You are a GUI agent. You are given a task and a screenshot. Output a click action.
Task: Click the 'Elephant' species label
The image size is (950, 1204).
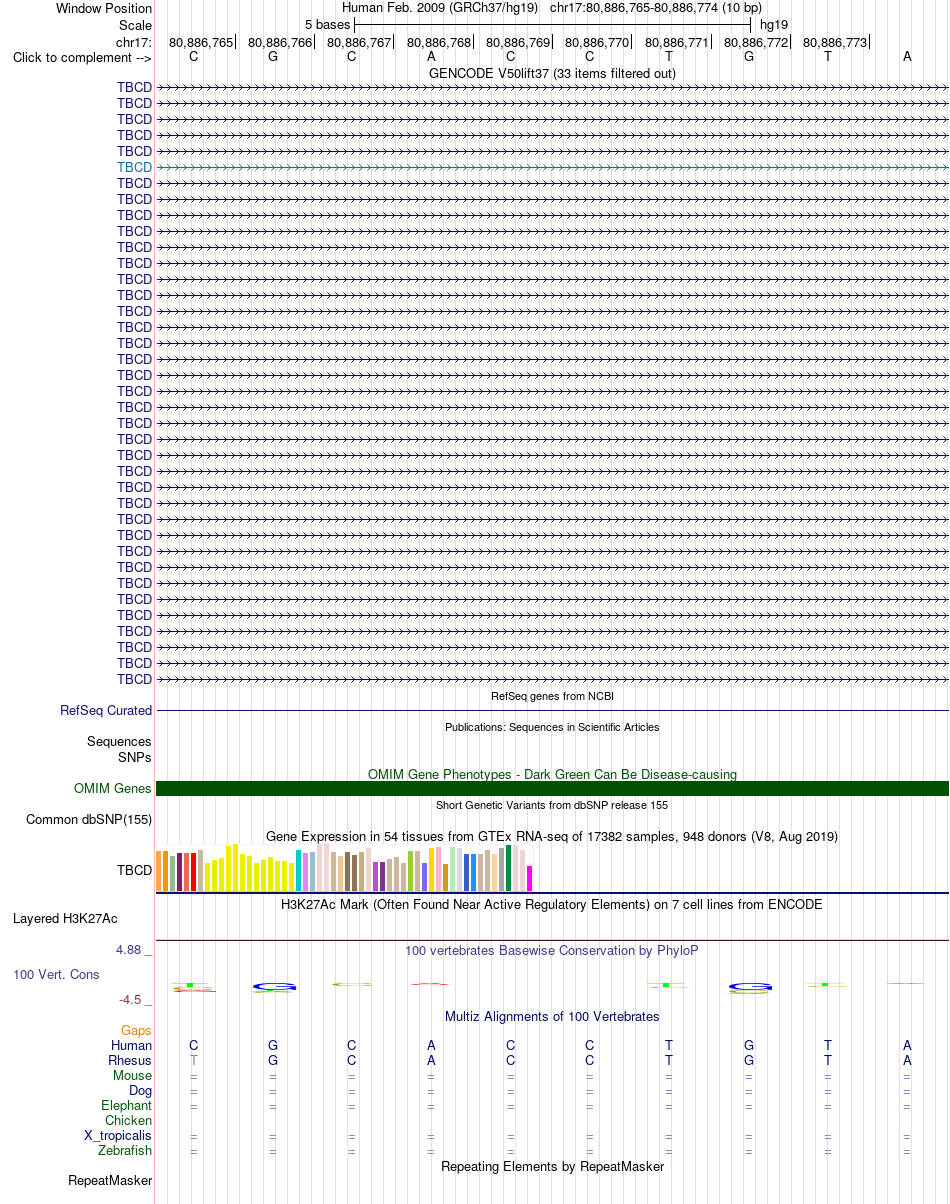(x=127, y=1106)
